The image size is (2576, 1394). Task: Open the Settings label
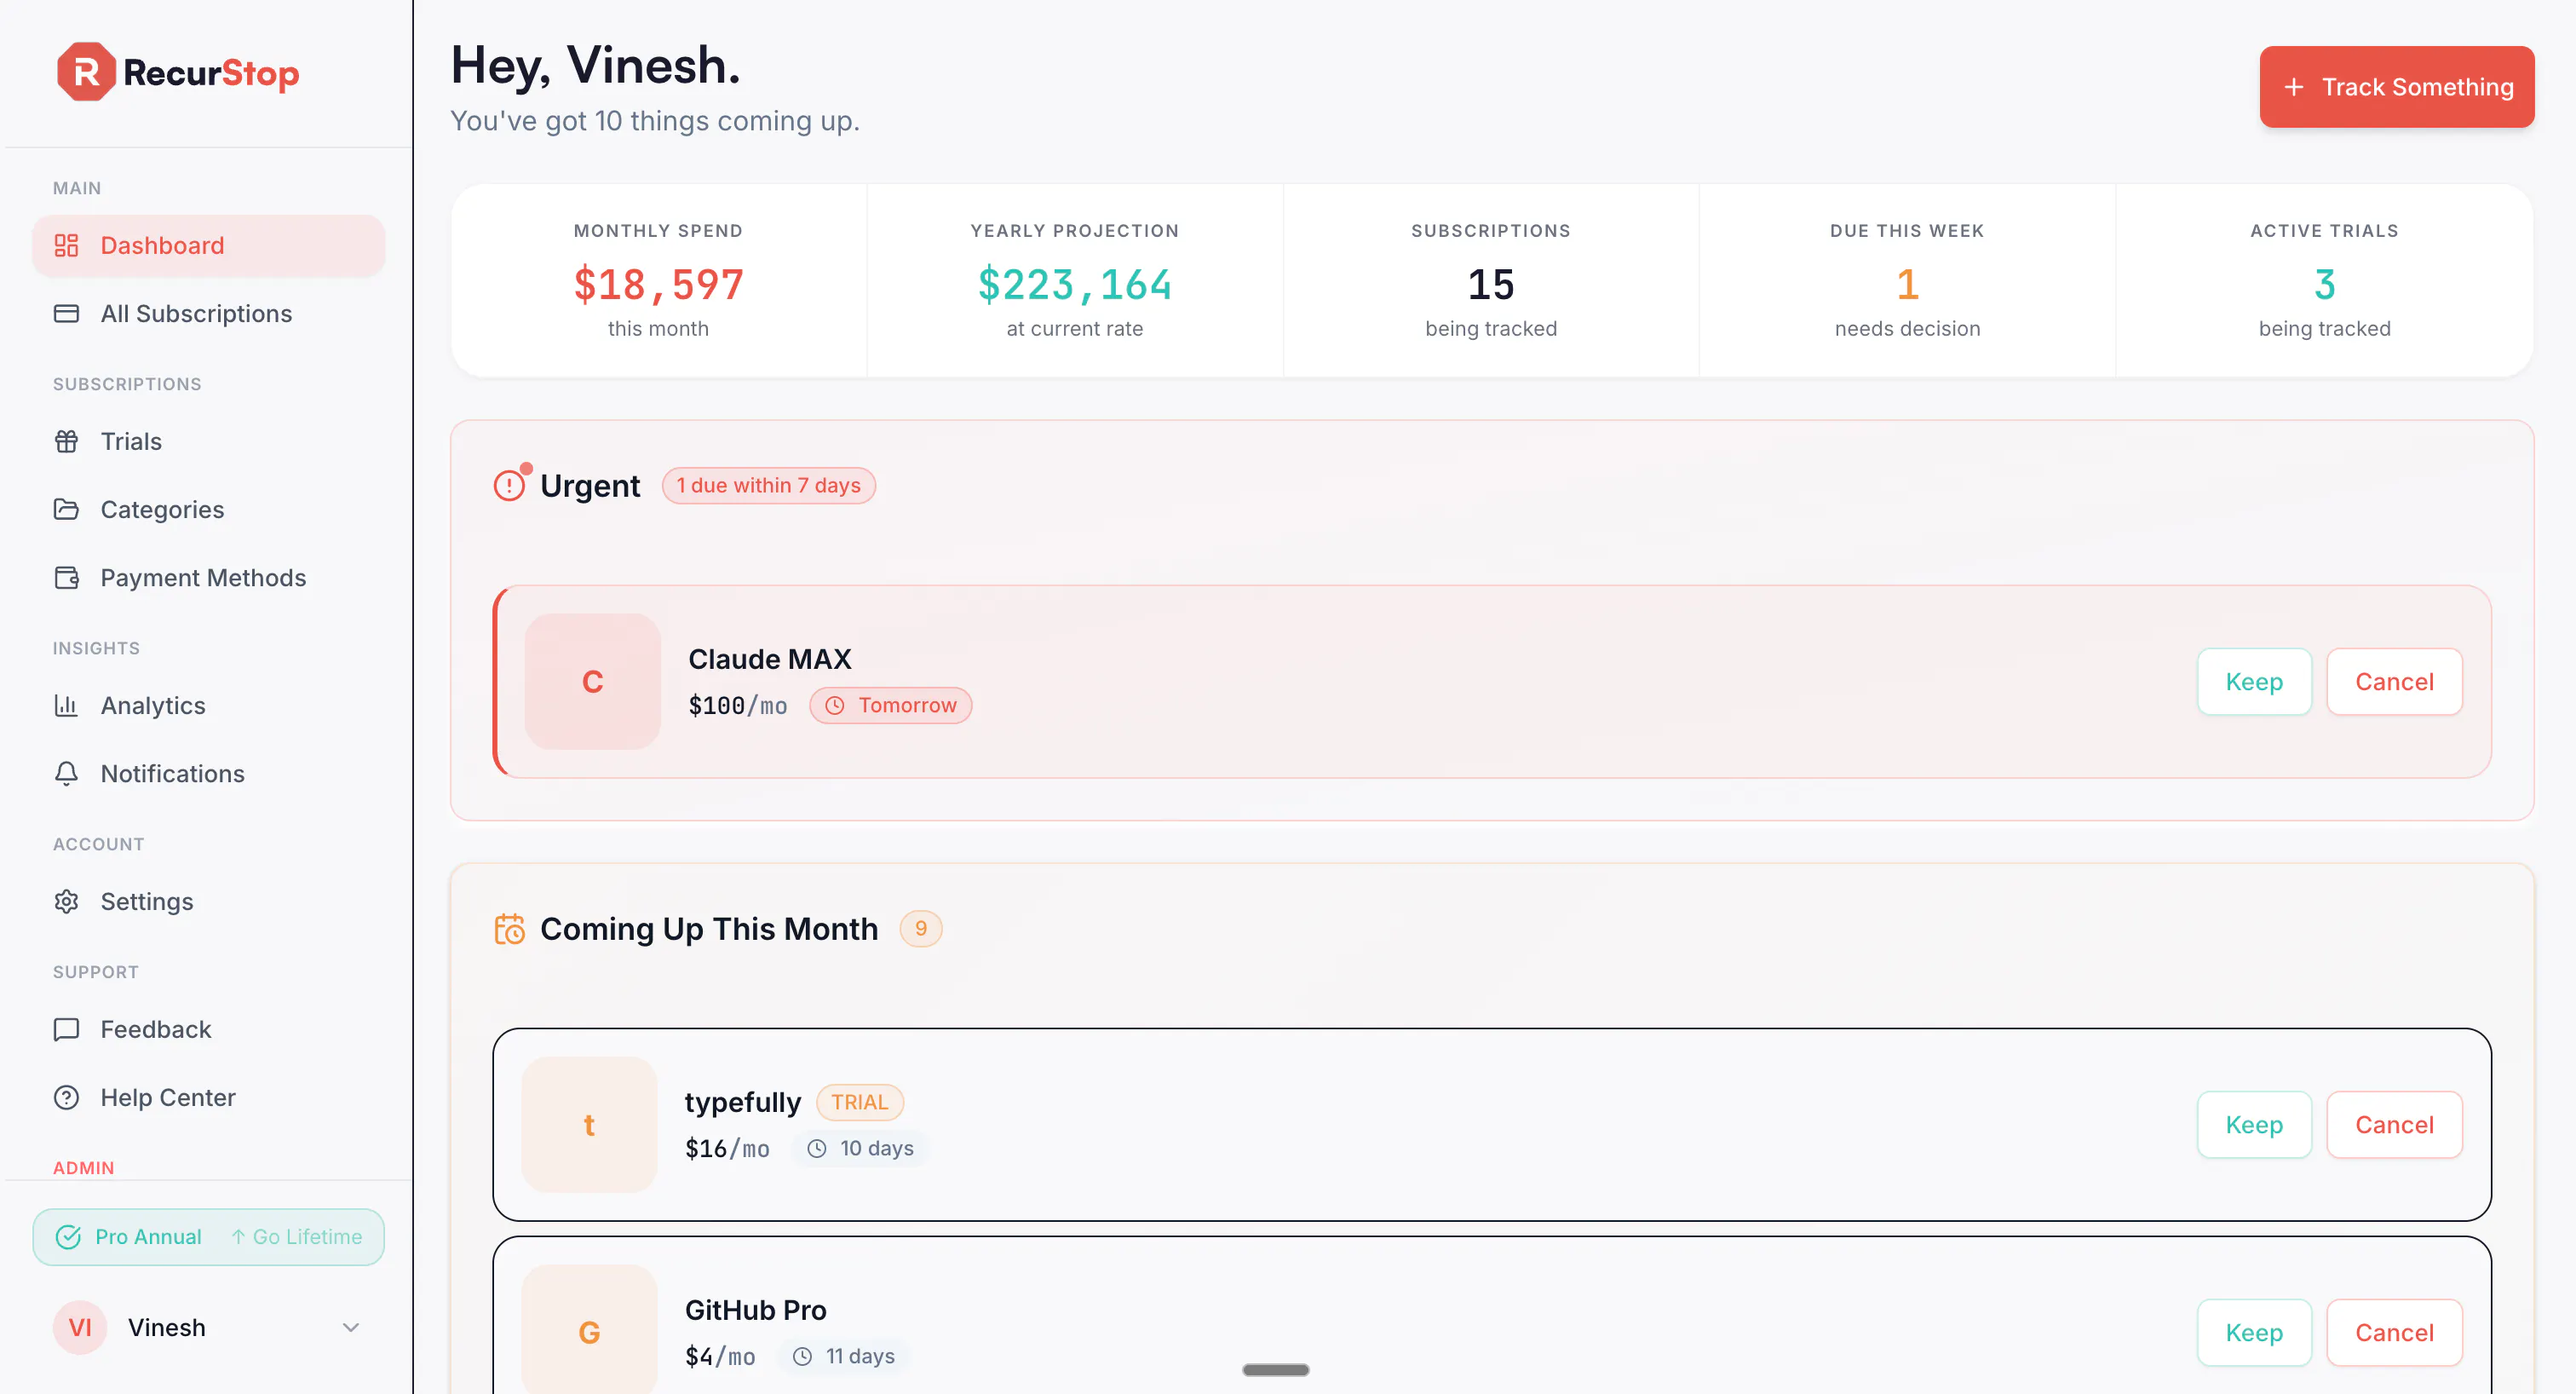pyautogui.click(x=147, y=901)
